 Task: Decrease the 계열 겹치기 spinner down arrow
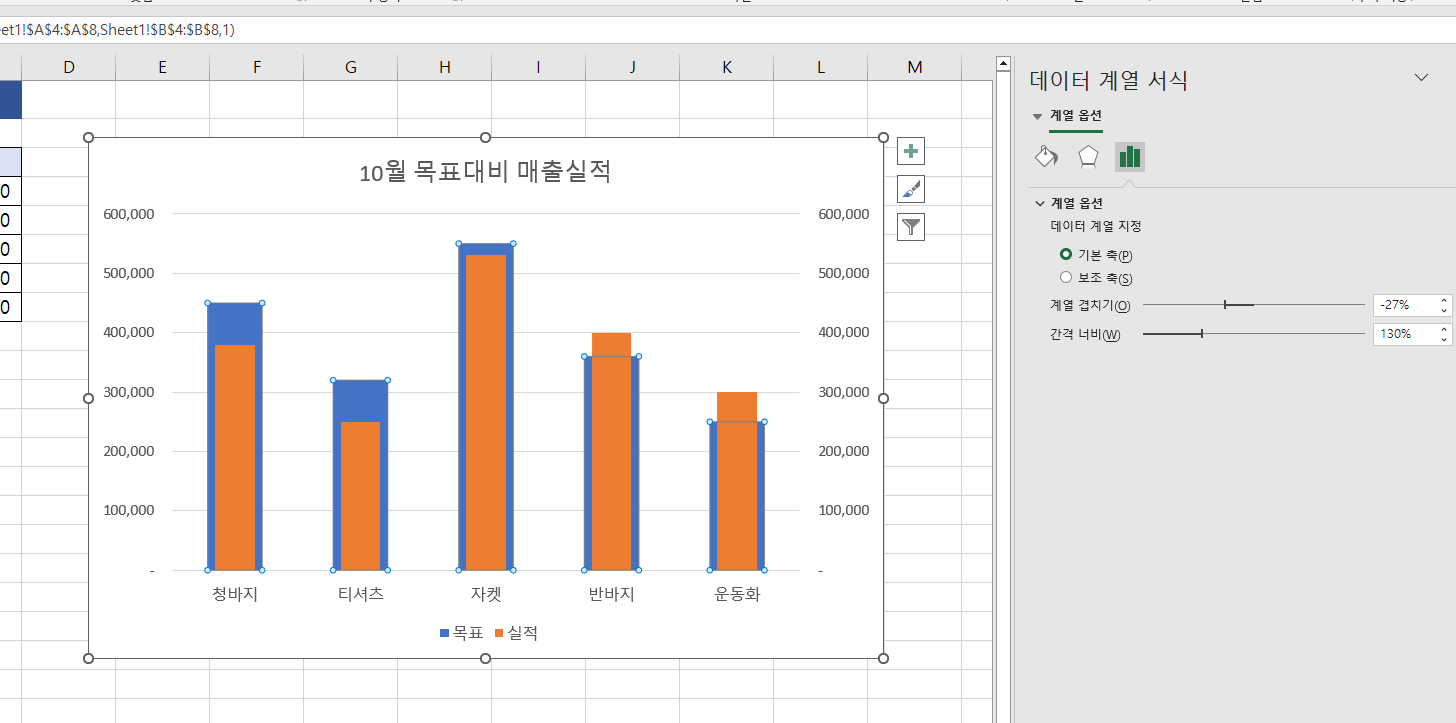pyautogui.click(x=1443, y=311)
